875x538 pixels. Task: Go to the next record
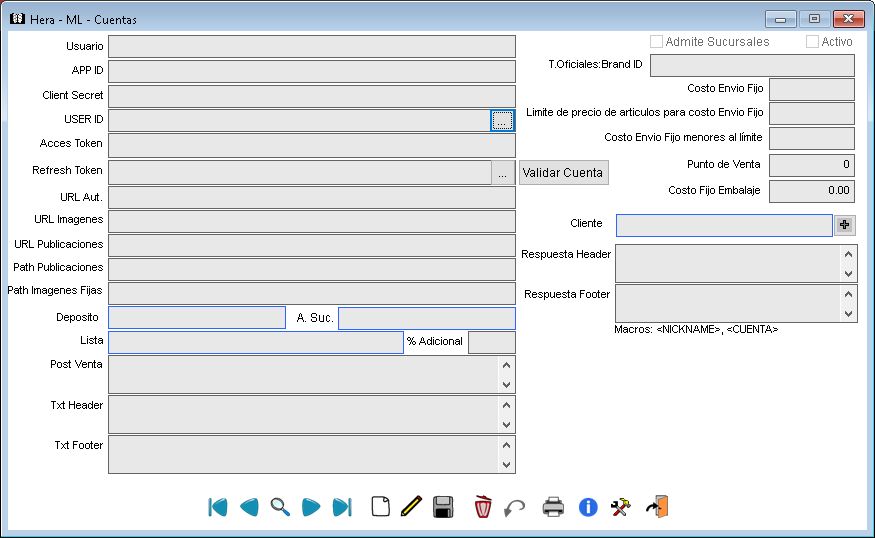(311, 507)
